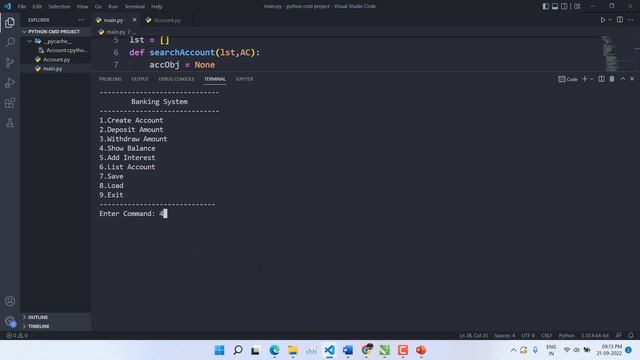Select the main.py editor tab

coord(113,20)
